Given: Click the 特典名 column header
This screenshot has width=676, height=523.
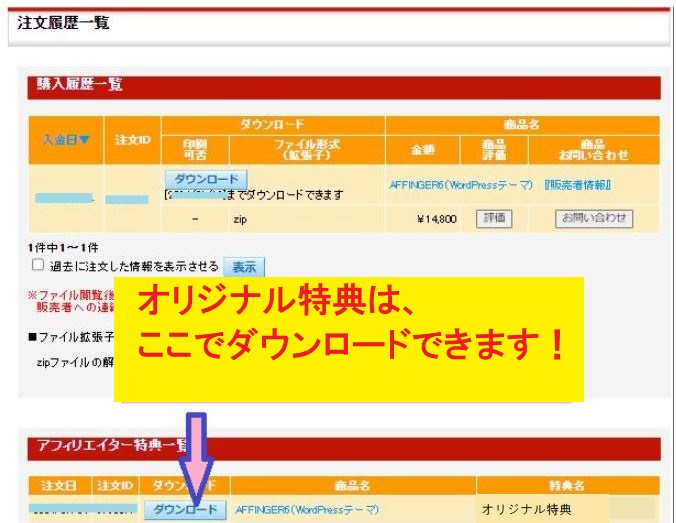Looking at the screenshot, I should pos(566,485).
